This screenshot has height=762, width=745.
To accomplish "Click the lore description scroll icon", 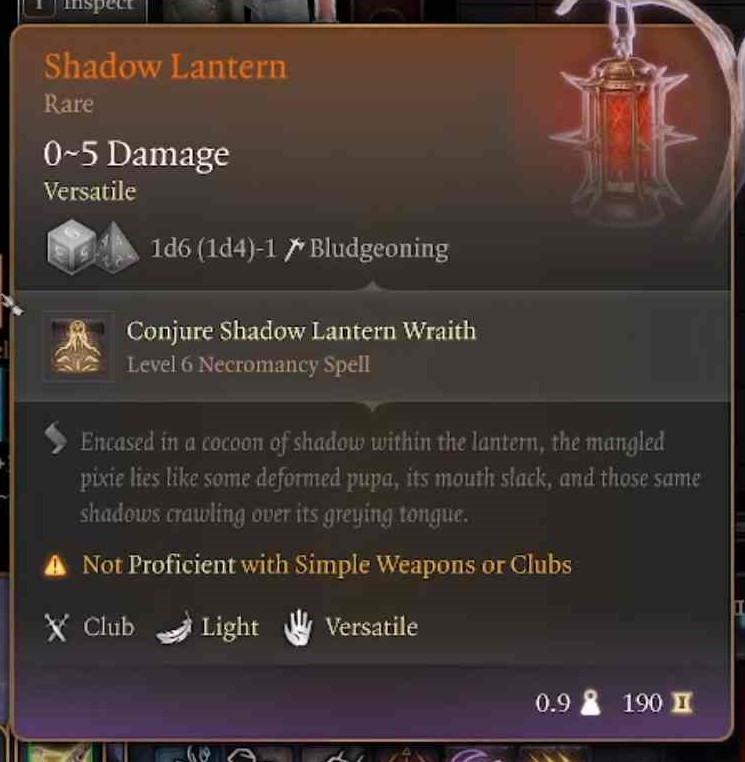I will pyautogui.click(x=55, y=438).
